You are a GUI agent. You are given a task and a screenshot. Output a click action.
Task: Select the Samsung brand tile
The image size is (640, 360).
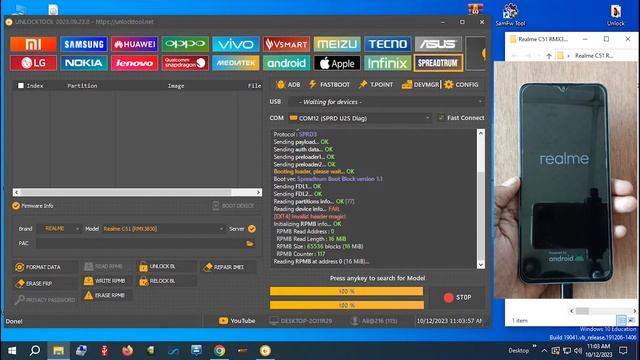(84, 44)
